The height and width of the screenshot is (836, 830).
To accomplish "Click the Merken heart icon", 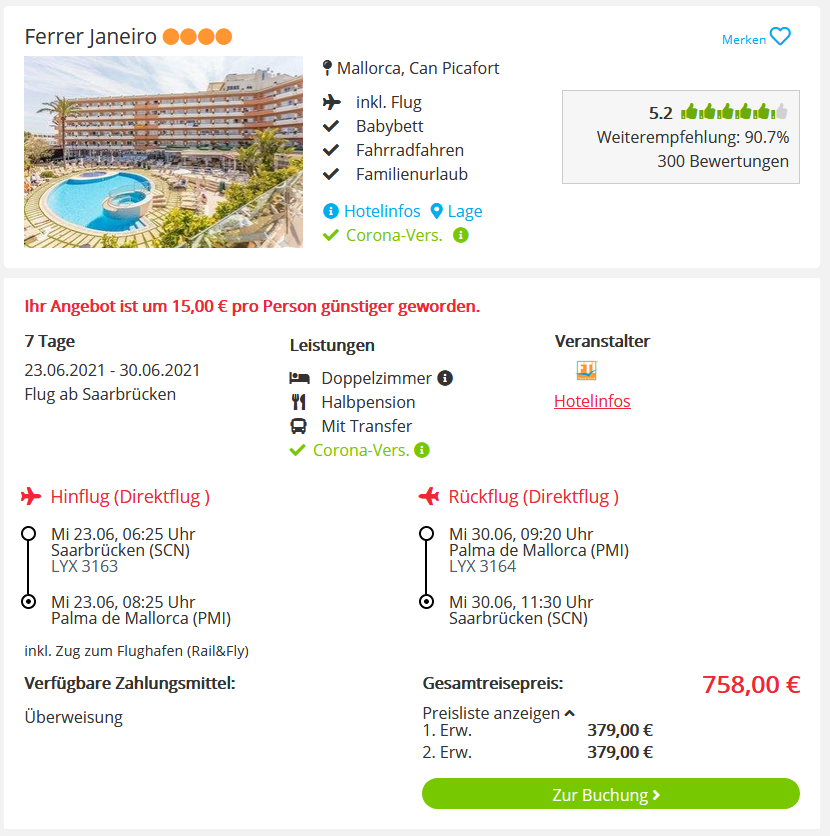I will pyautogui.click(x=780, y=36).
